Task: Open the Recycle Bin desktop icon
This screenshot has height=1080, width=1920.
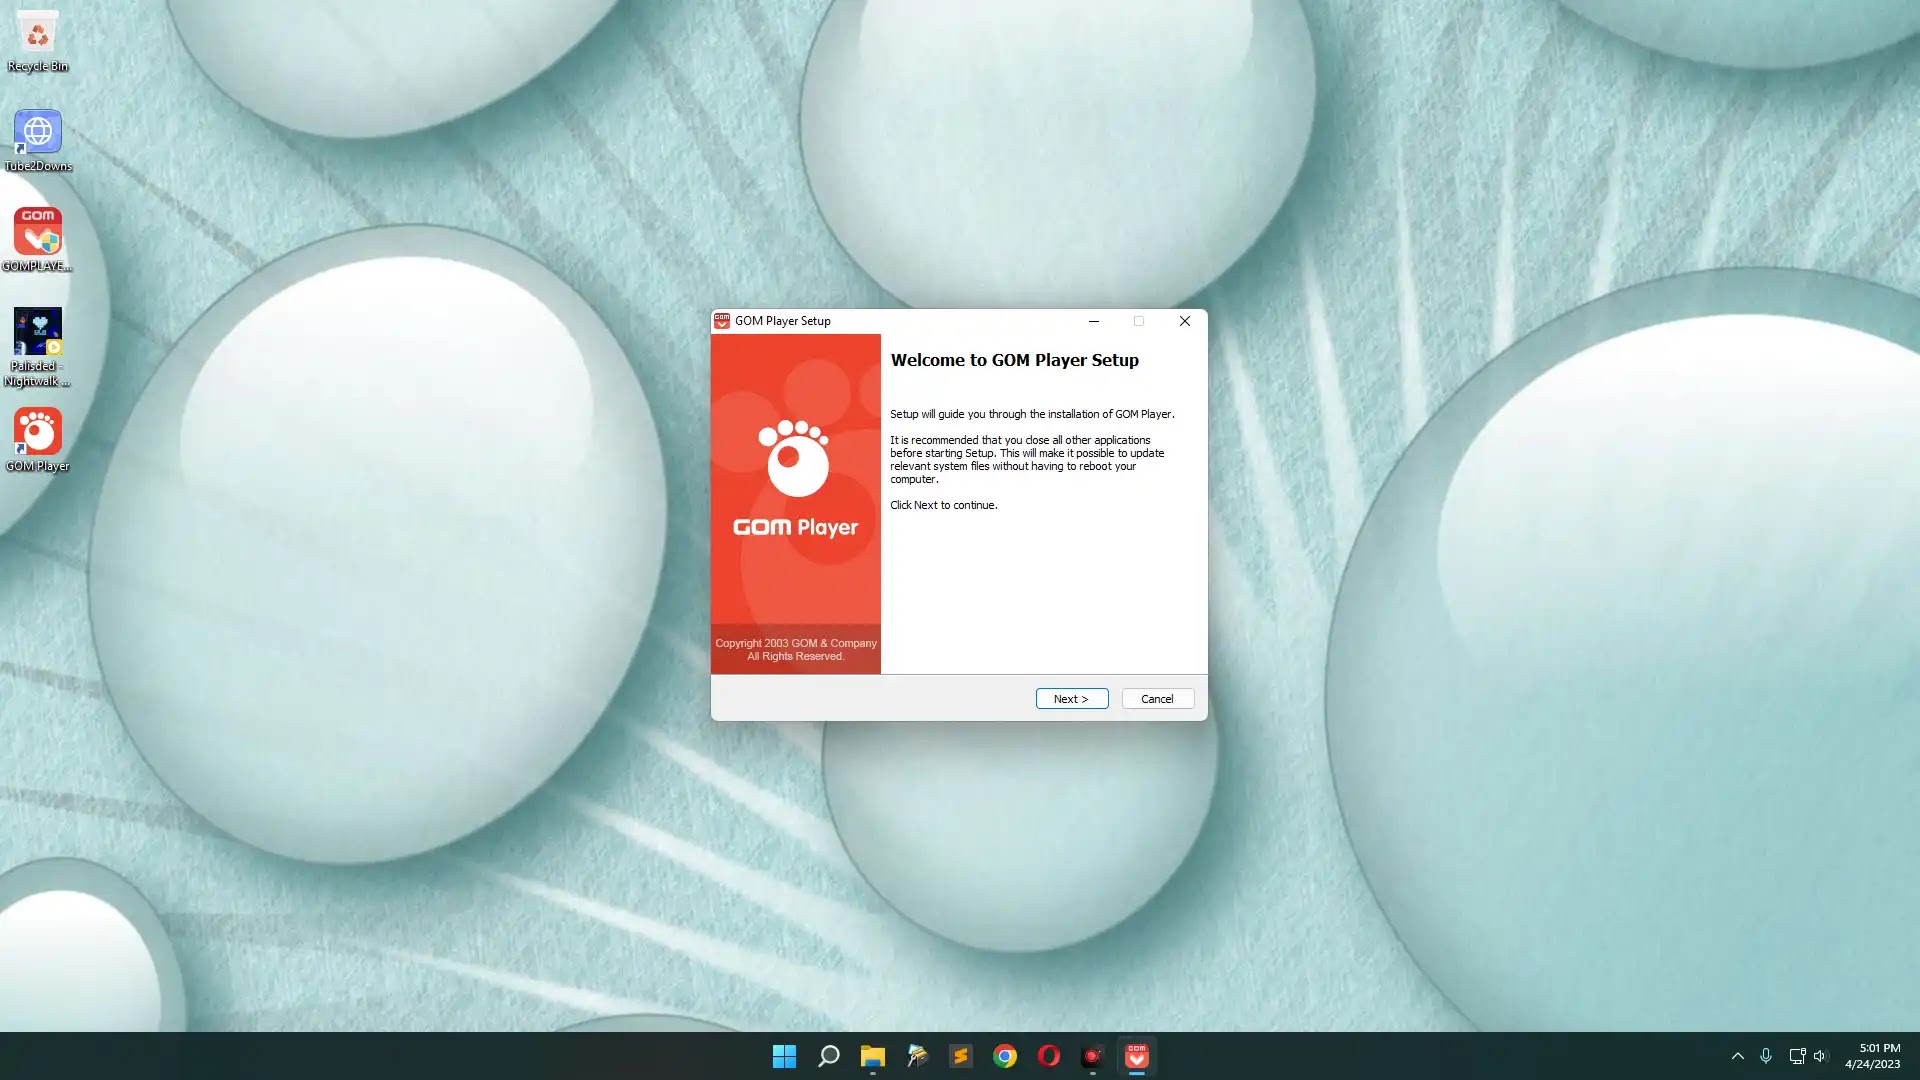Action: [x=37, y=40]
